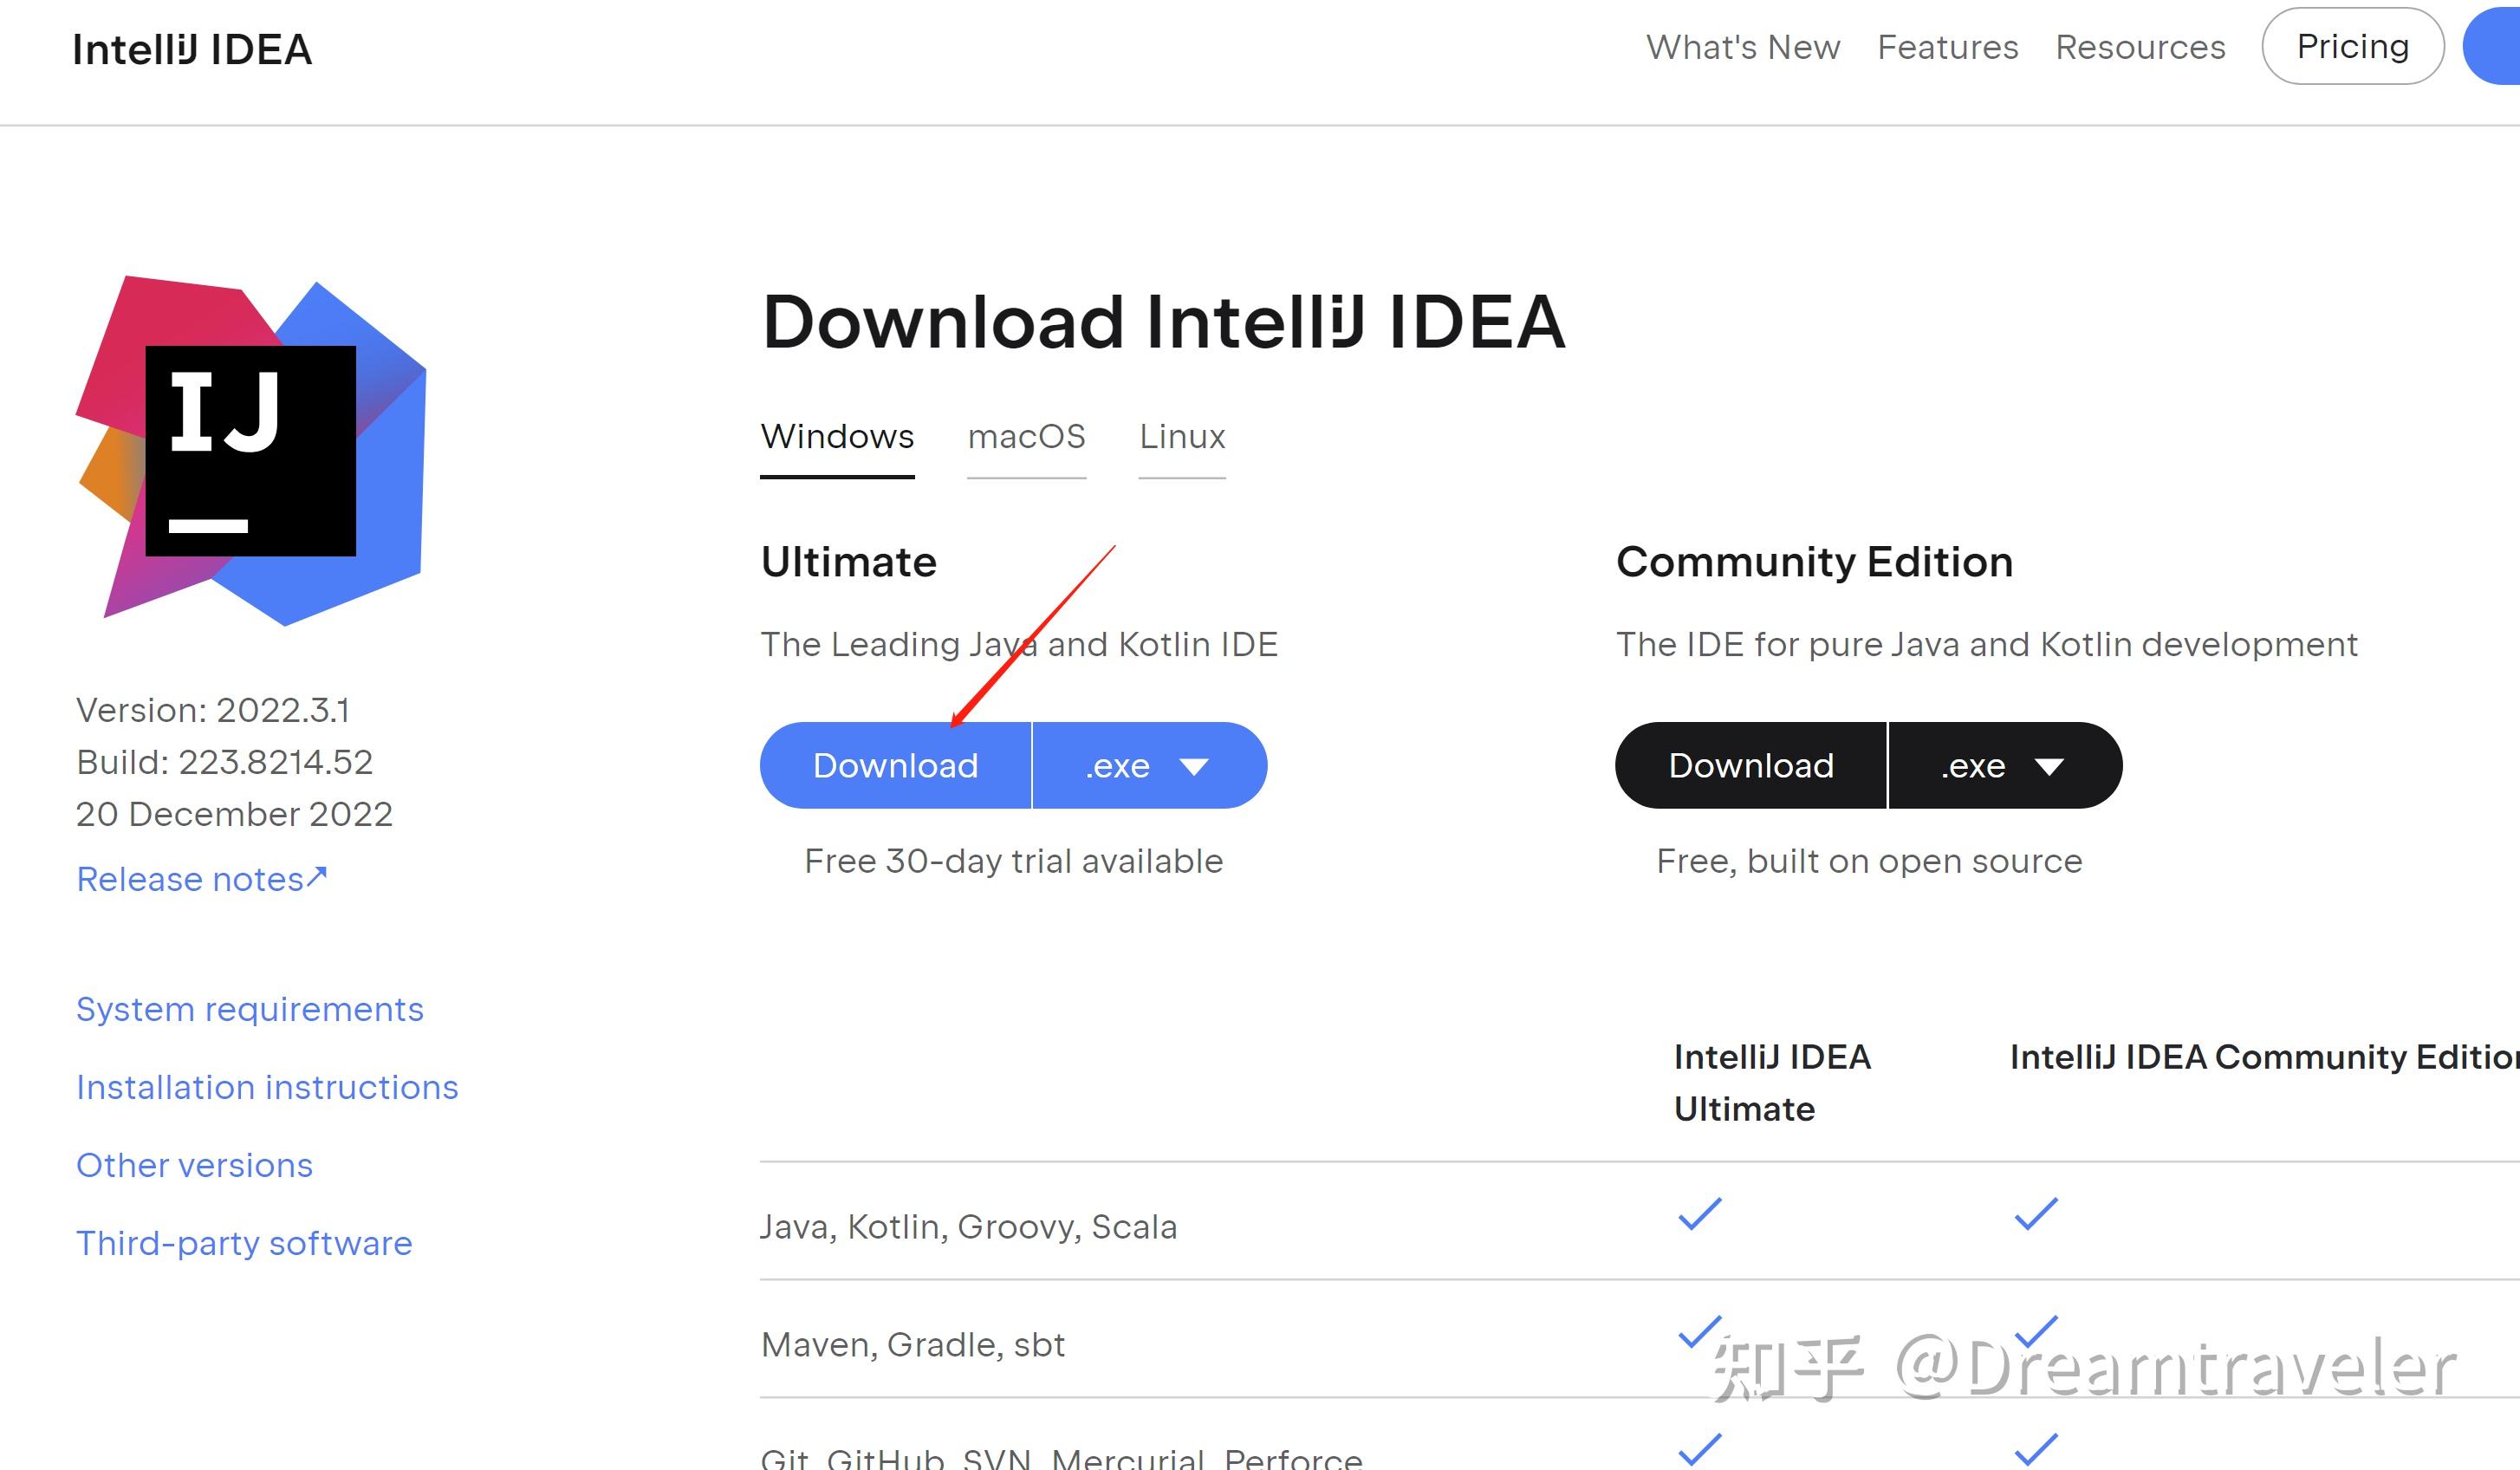Screen dimensions: 2520x1470
Task: Open Installation instructions
Action: (x=267, y=1086)
